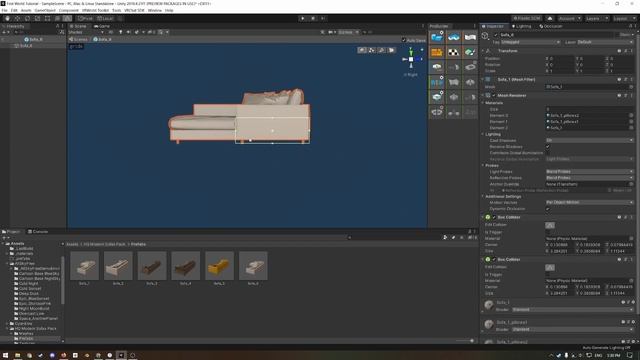Viewport: 640px width, 360px height.
Task: Toggle the Receive Shadows checkbox
Action: click(548, 147)
